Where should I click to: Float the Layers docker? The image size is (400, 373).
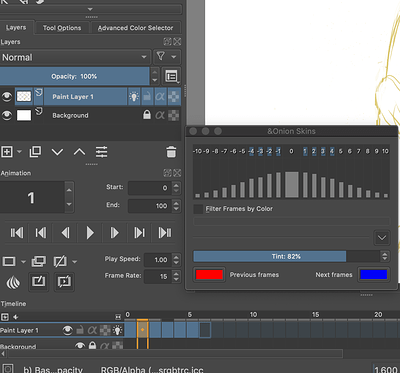tap(167, 42)
